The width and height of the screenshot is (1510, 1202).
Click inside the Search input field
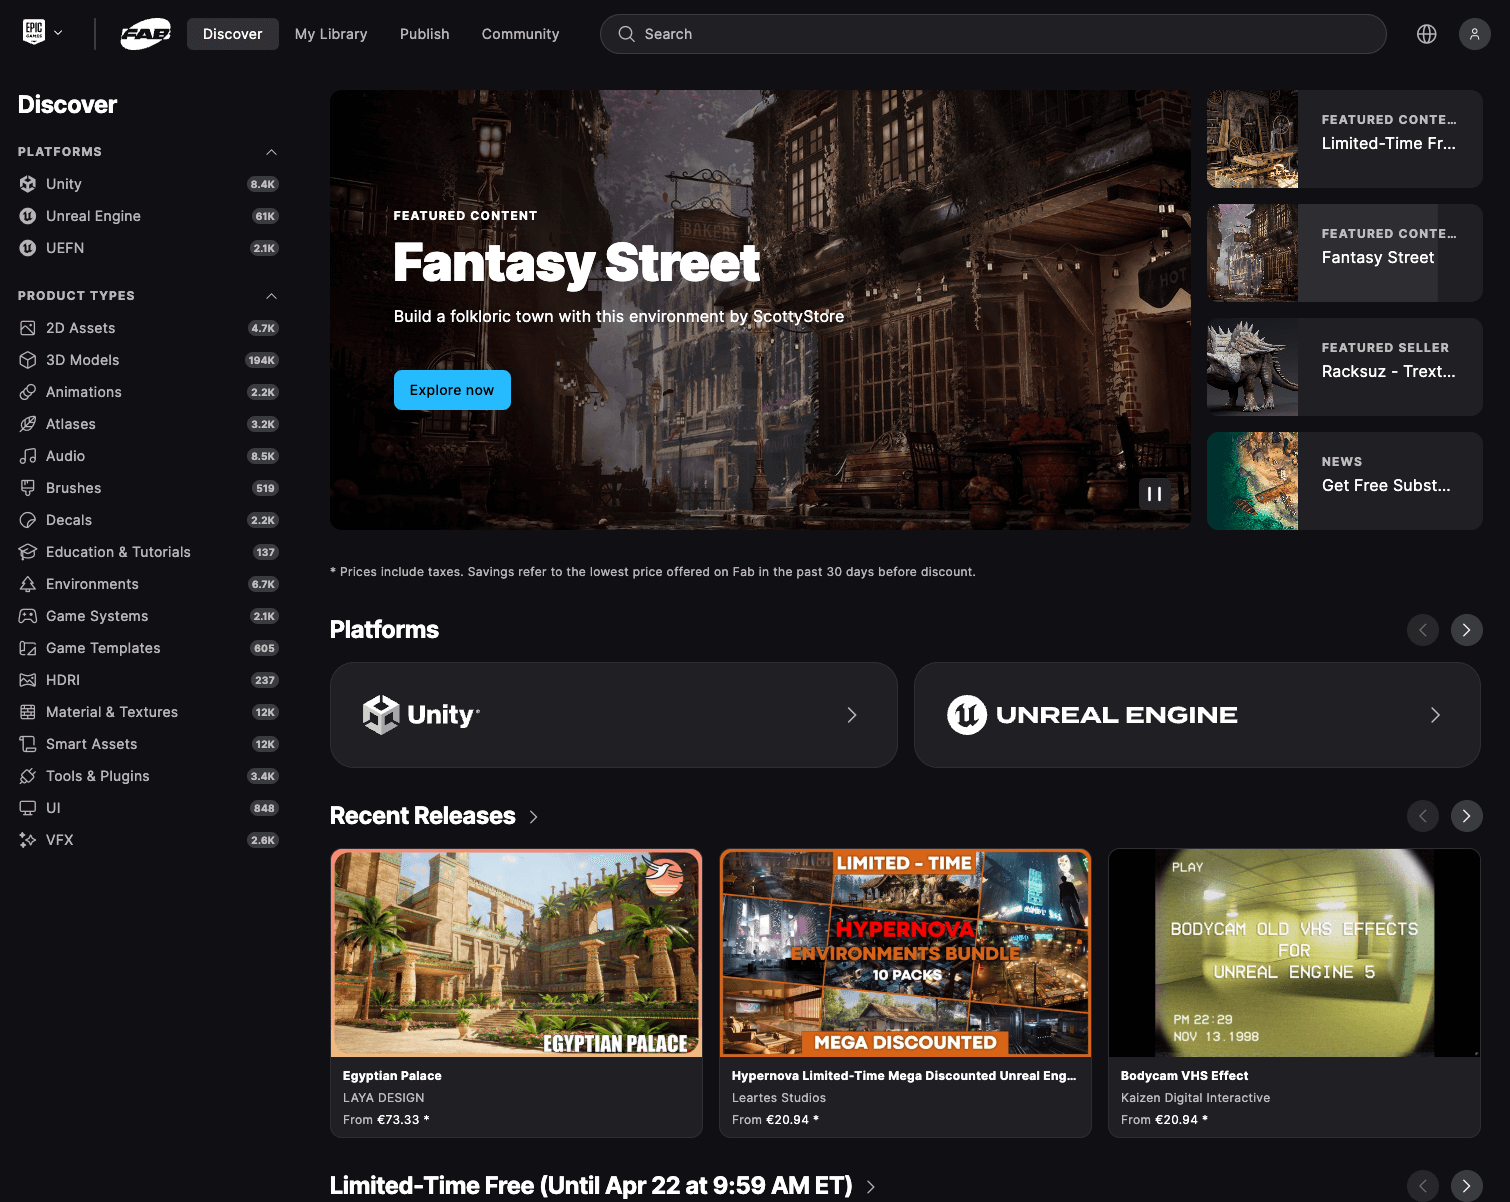(993, 34)
